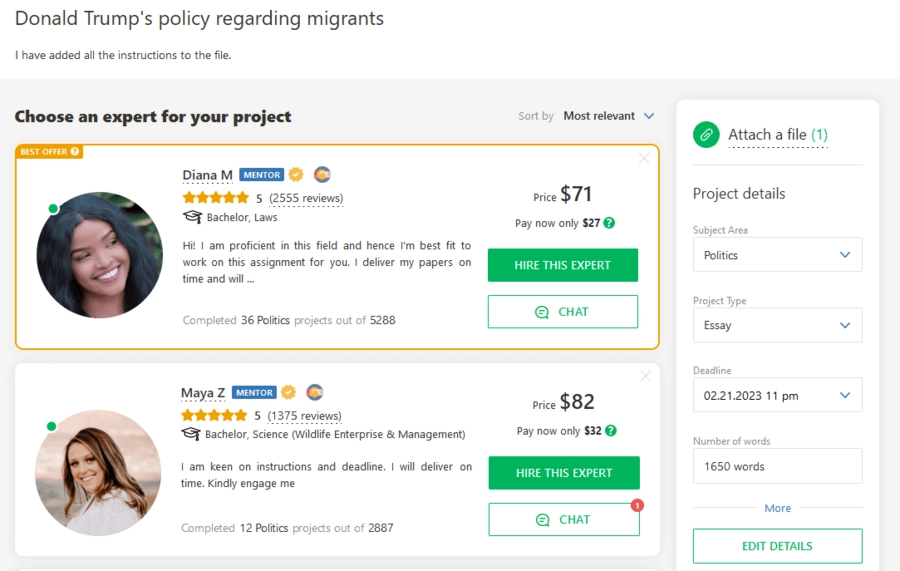Open CHAT with Diana M
Viewport: 900px width, 571px height.
point(562,312)
